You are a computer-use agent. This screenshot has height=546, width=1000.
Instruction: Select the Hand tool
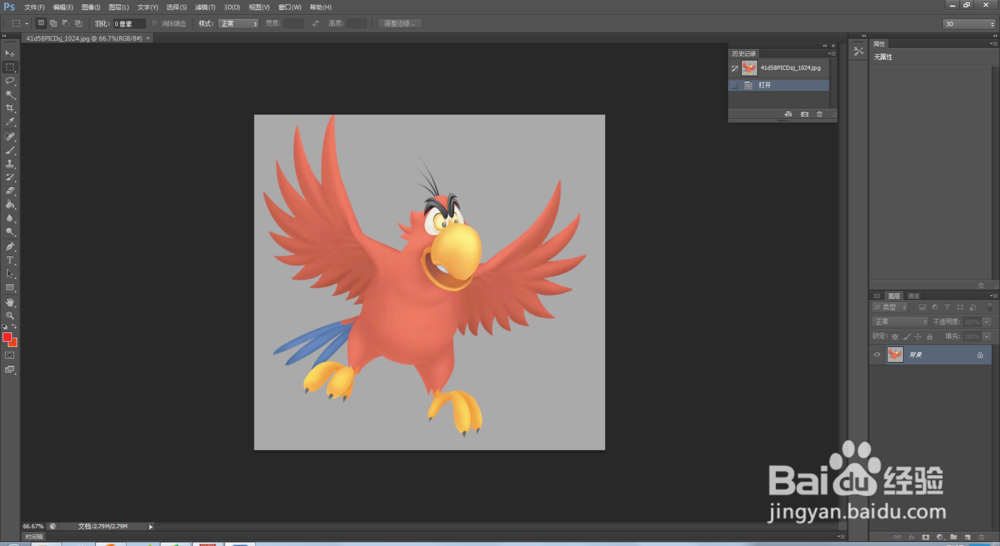[10, 302]
